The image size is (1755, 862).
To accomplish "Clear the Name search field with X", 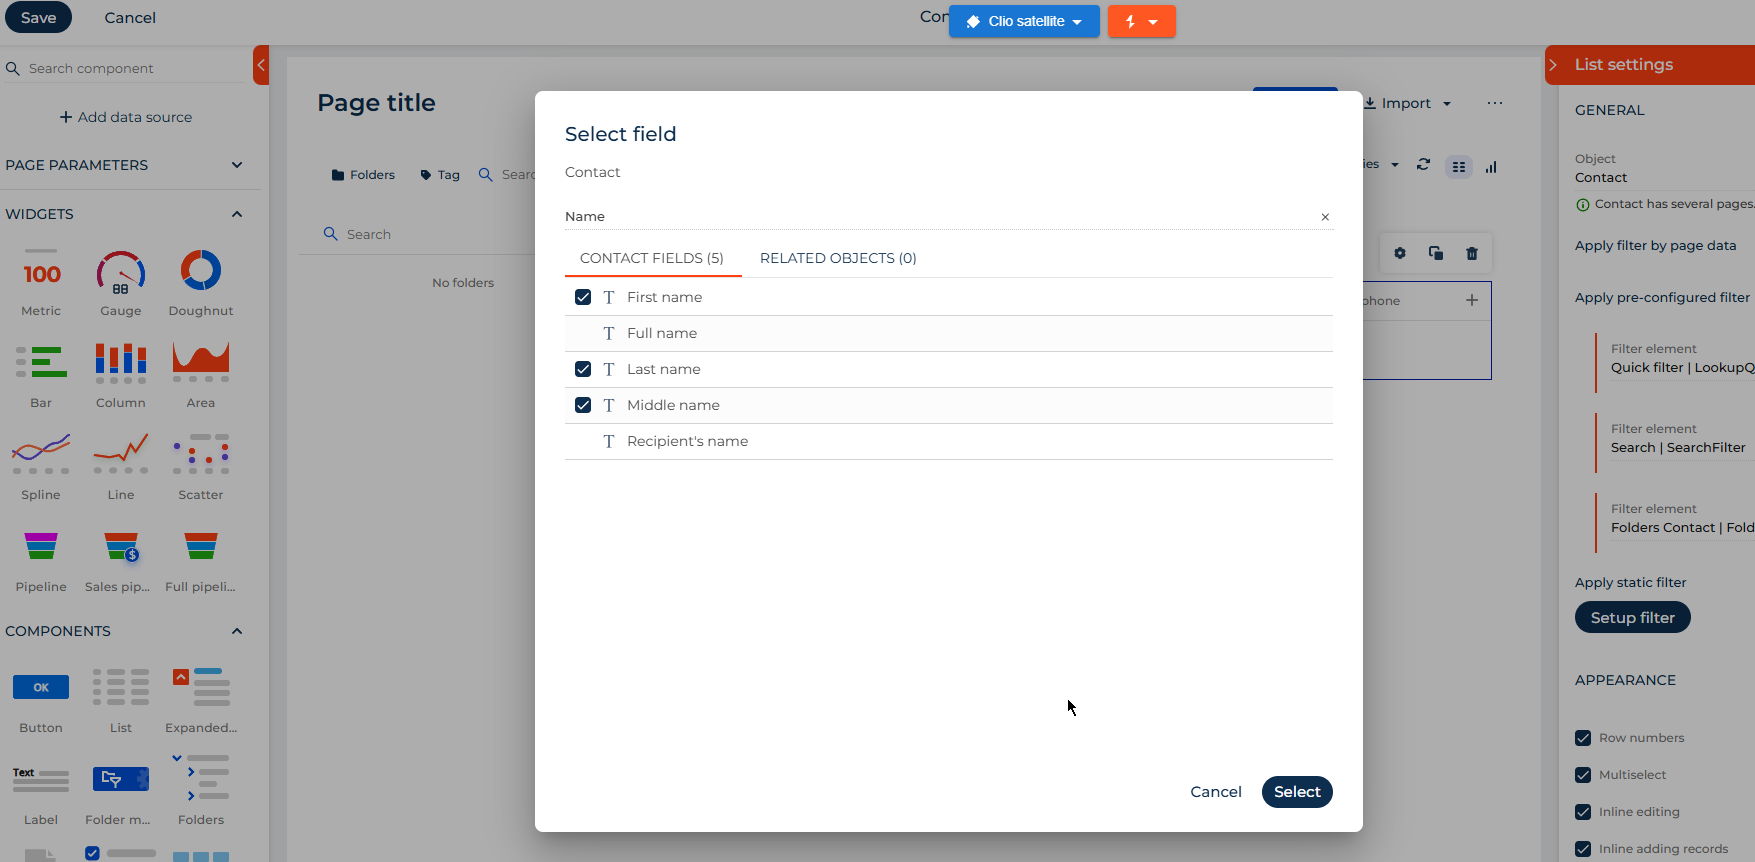I will click(x=1325, y=217).
